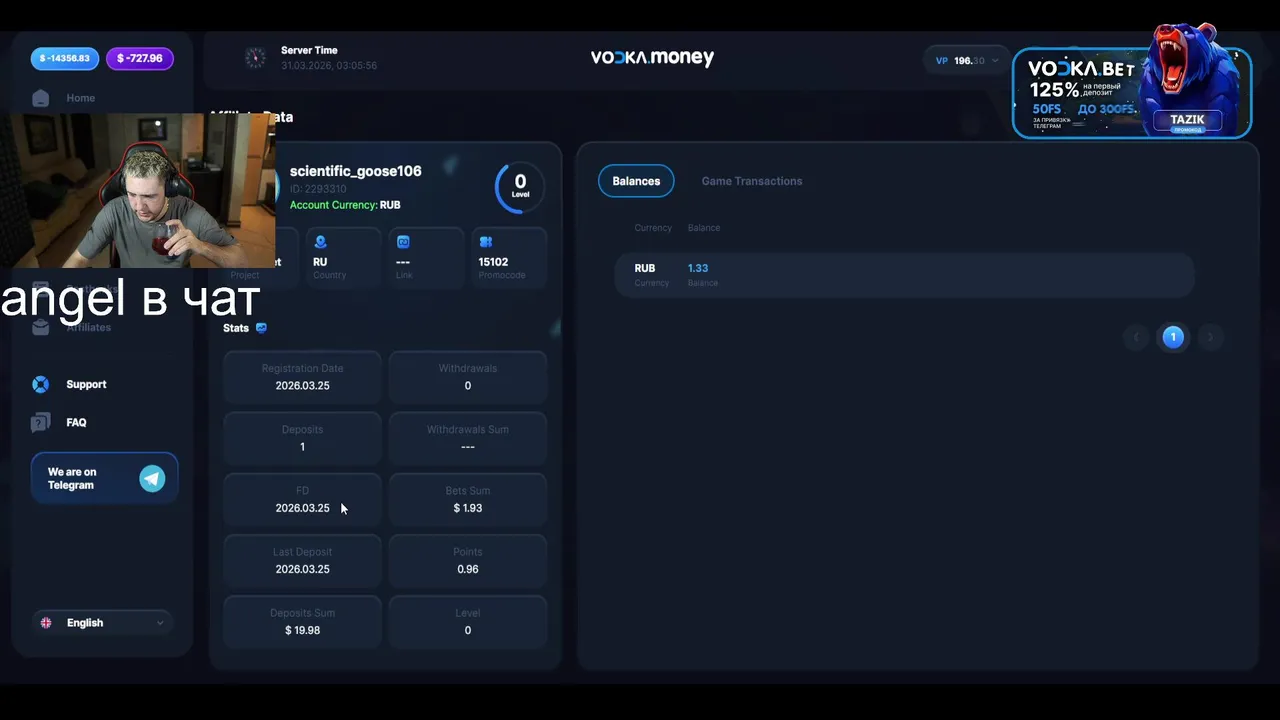1280x720 pixels.
Task: Click the RU Country card
Action: click(343, 258)
